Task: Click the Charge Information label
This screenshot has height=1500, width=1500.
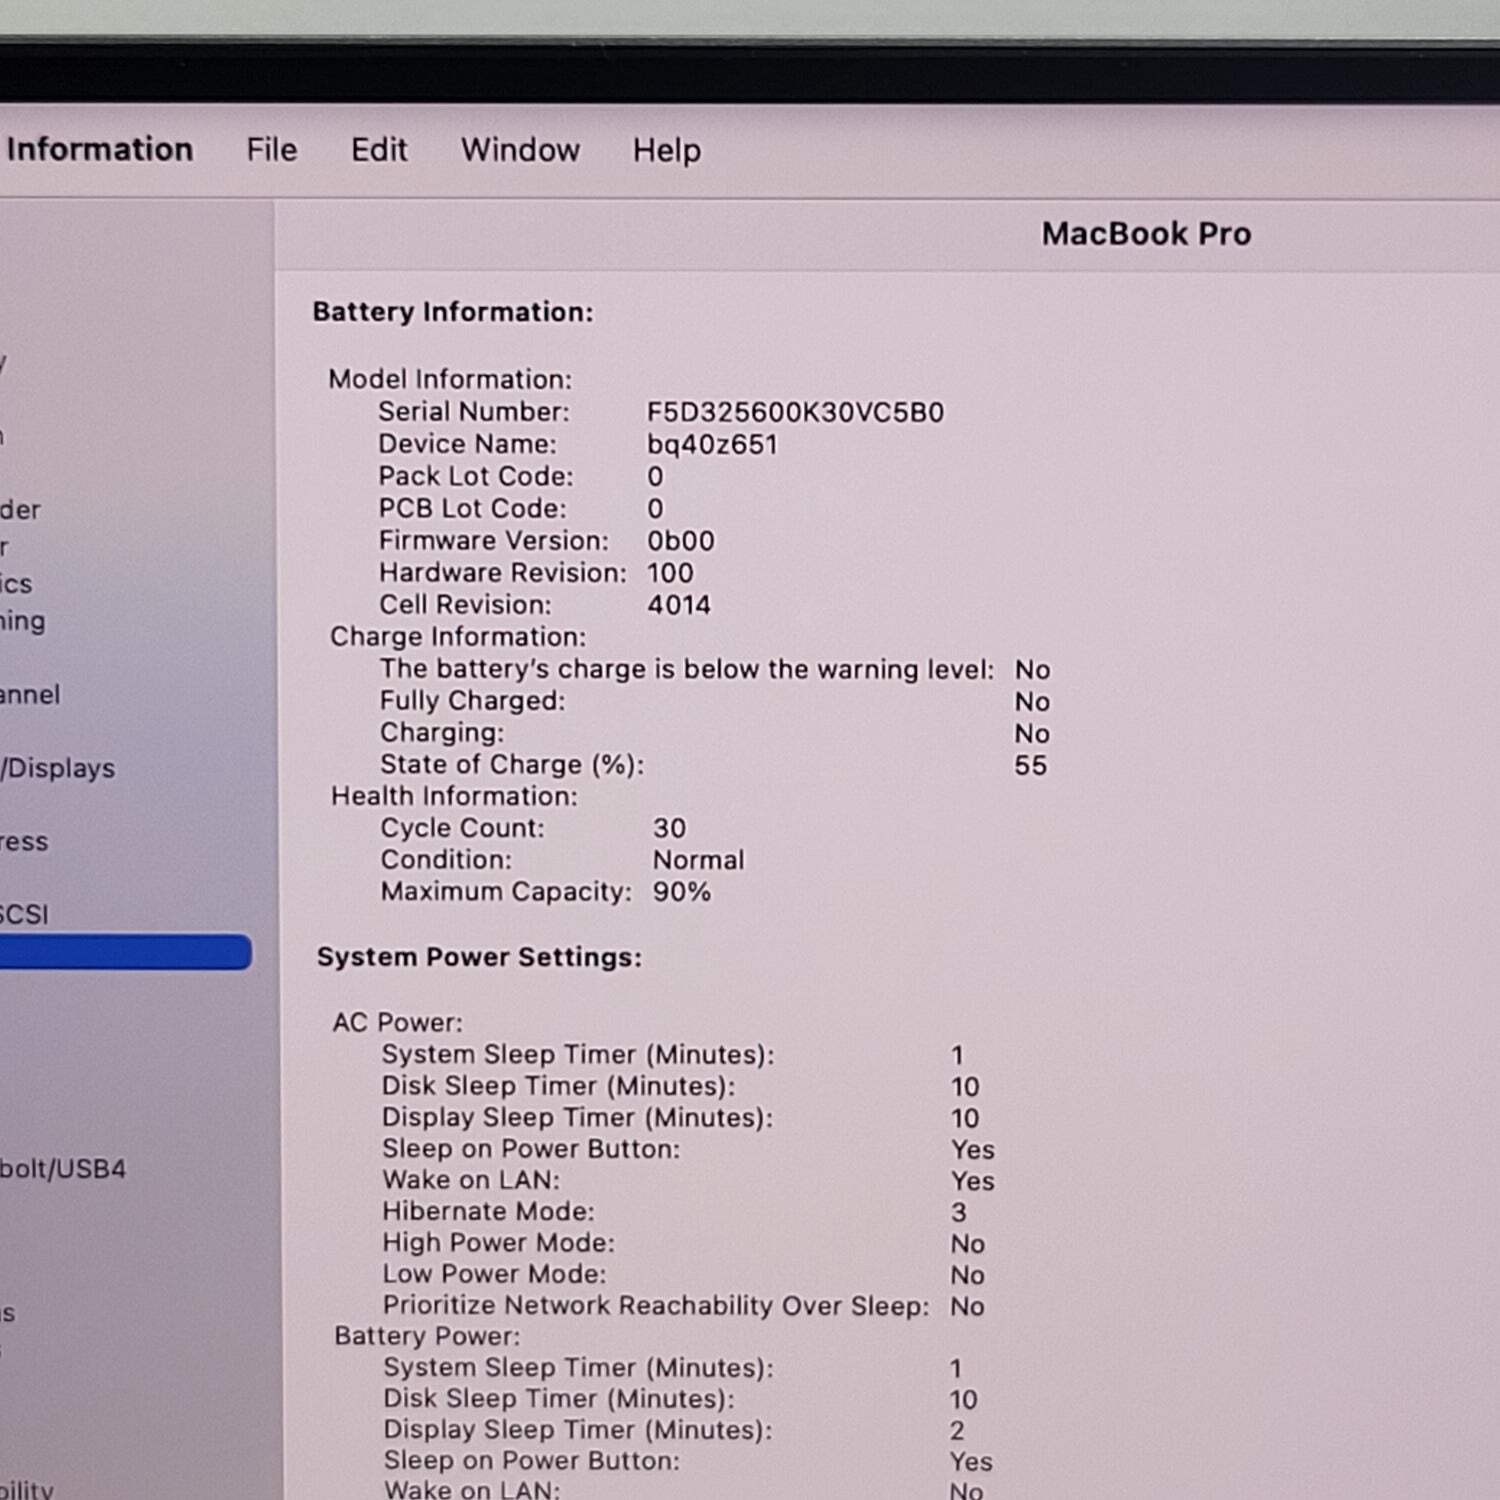Action: [458, 637]
